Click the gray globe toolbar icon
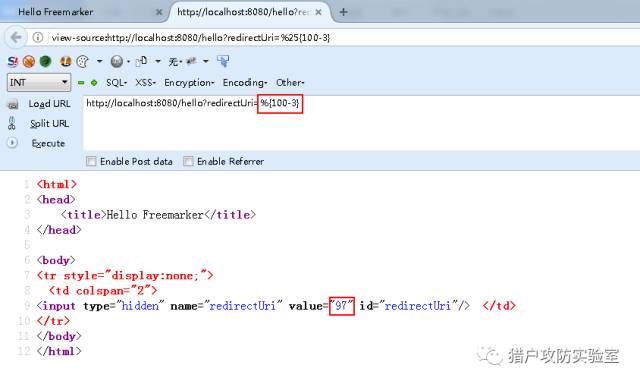The height and width of the screenshot is (384, 640). [117, 62]
